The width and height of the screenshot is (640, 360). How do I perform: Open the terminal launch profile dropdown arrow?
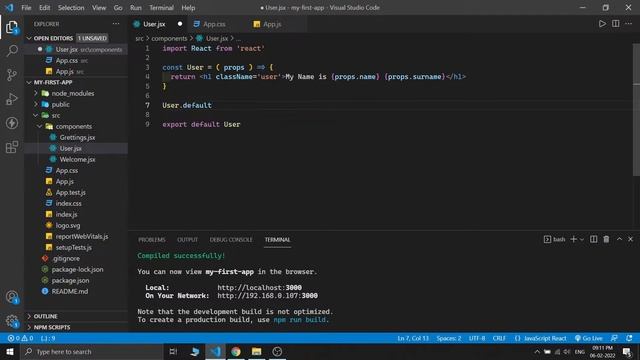point(582,240)
